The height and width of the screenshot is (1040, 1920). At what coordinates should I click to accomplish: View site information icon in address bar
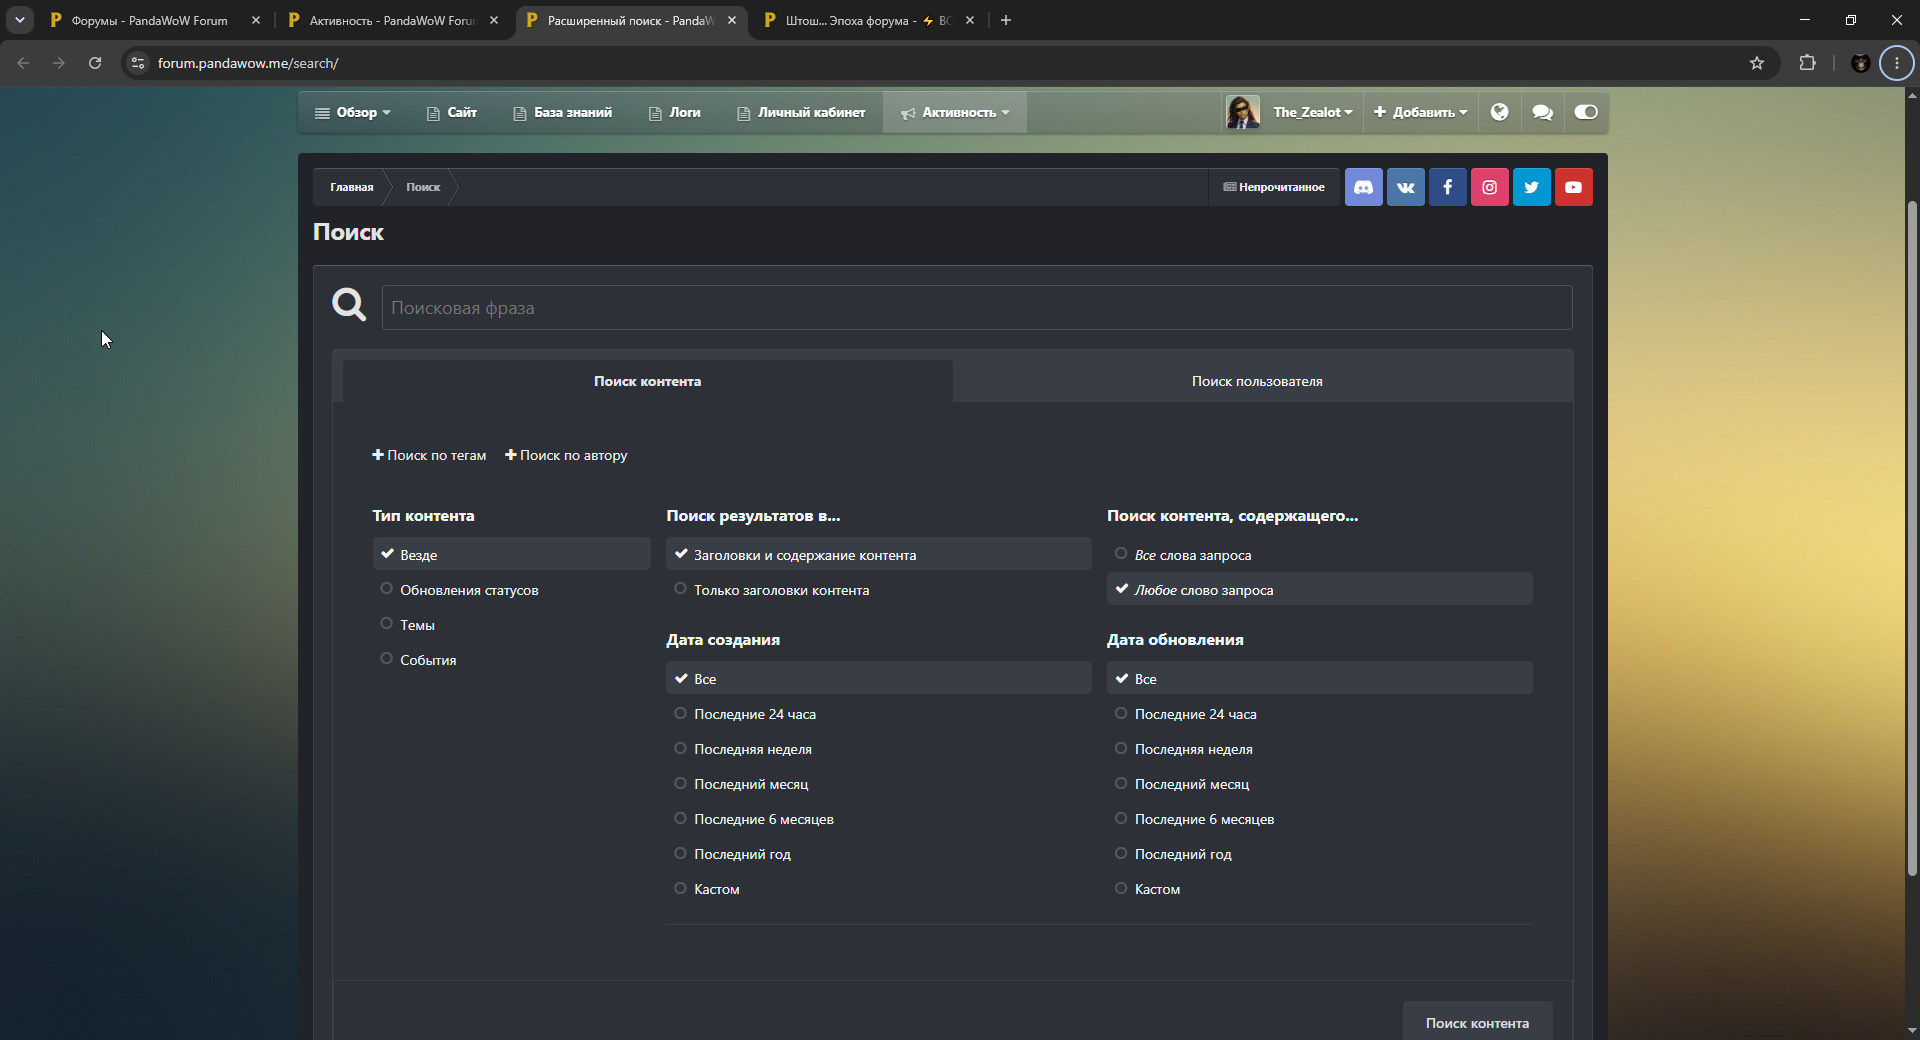138,63
